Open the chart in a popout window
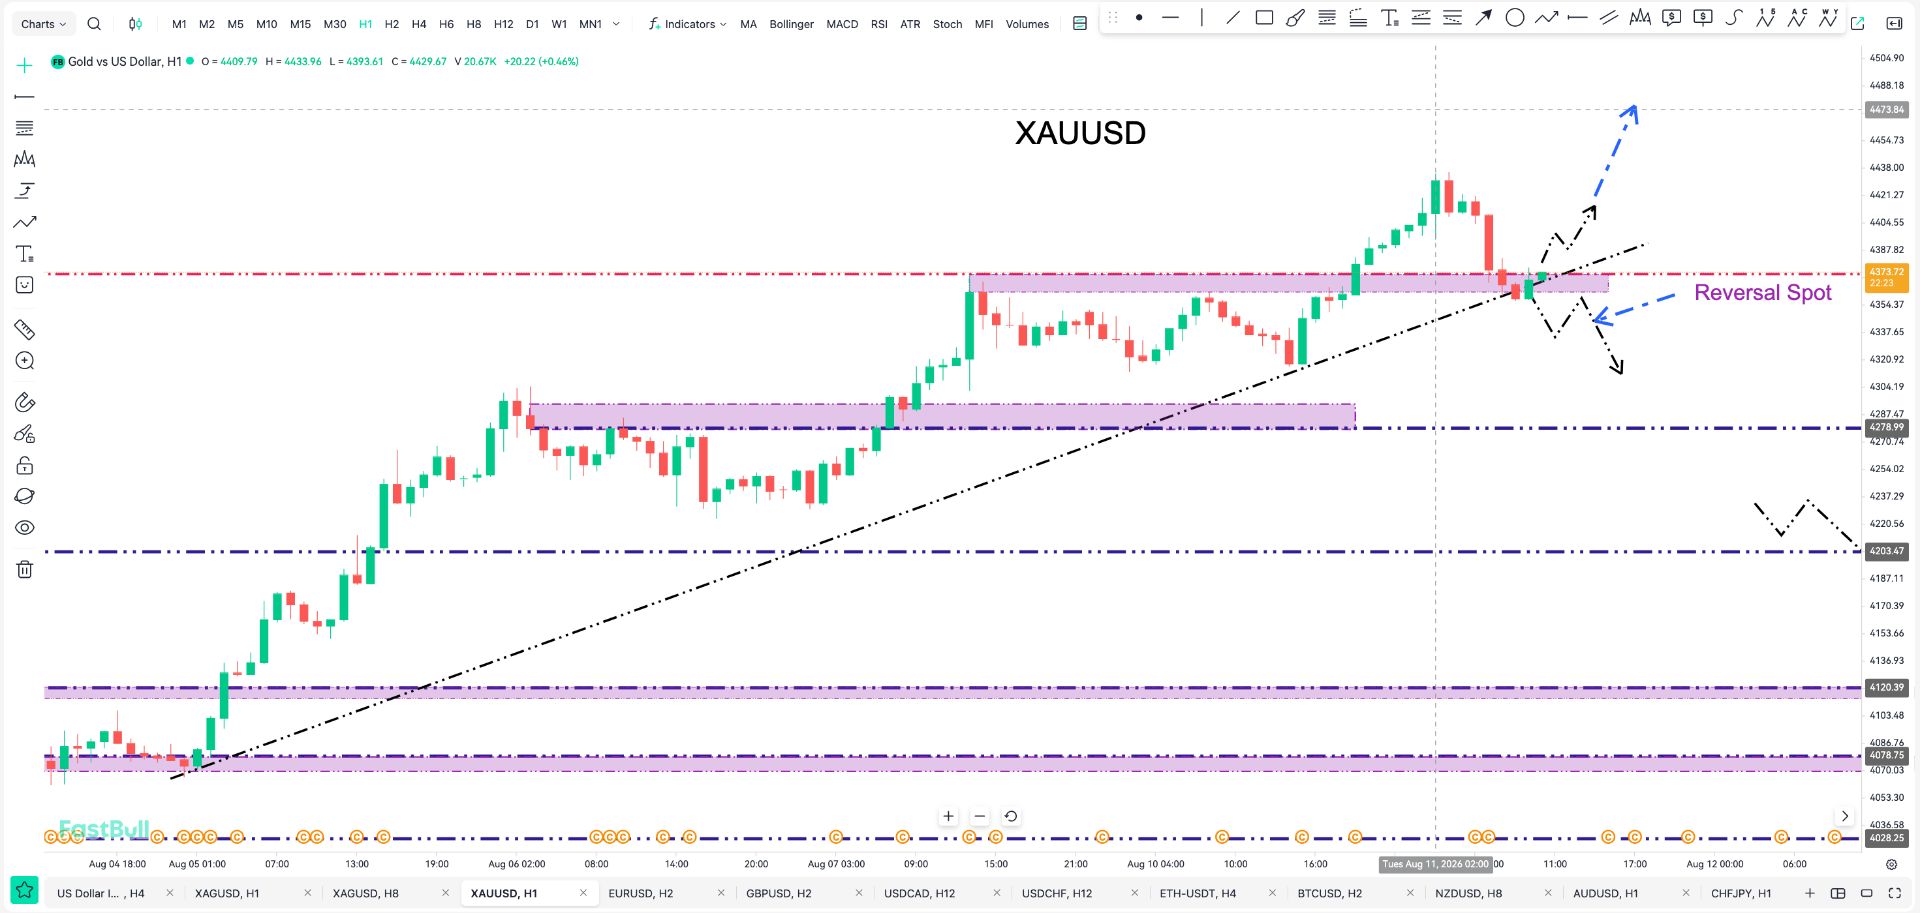This screenshot has width=1920, height=913. click(x=1858, y=24)
